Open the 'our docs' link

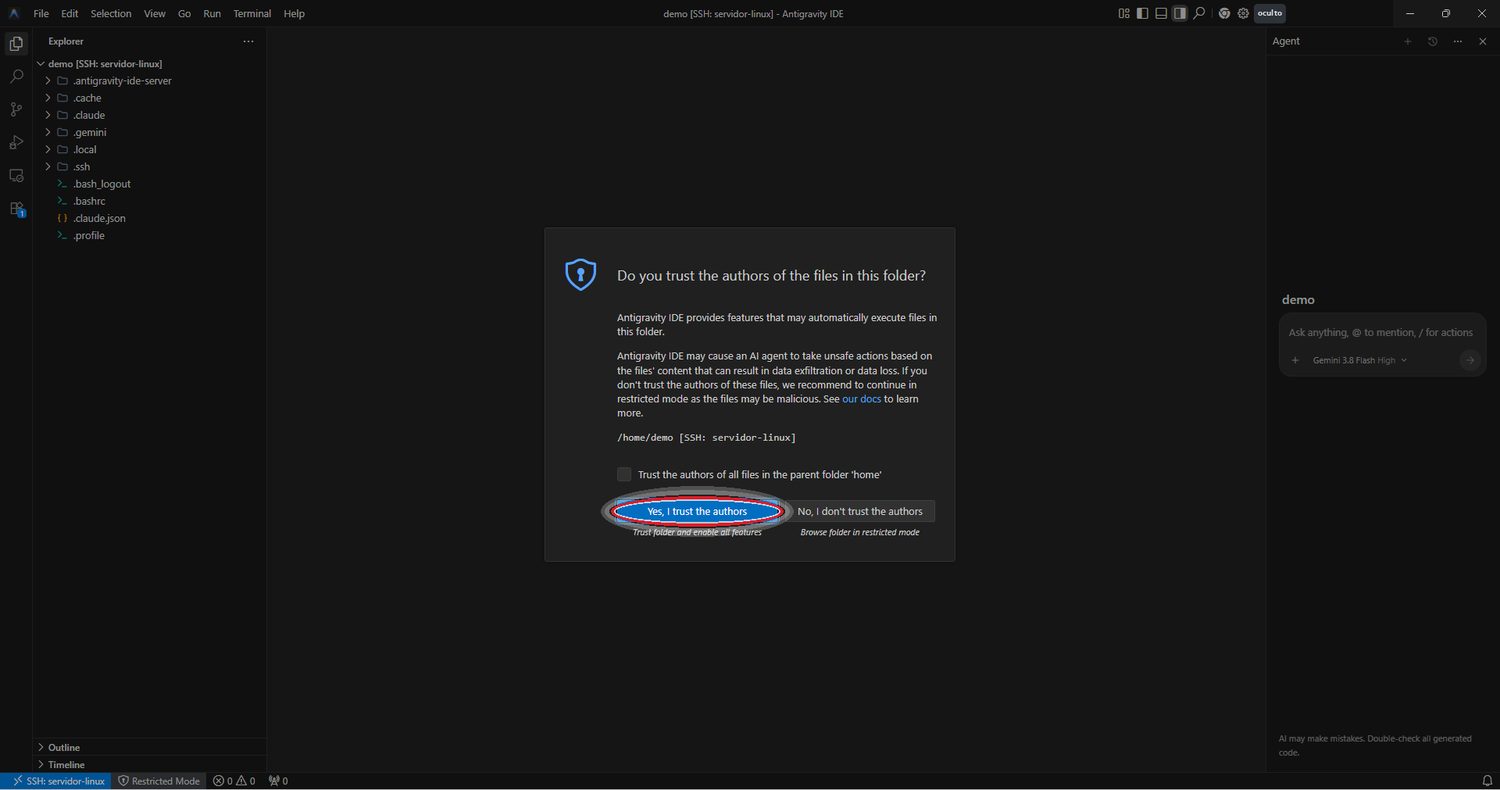point(861,399)
